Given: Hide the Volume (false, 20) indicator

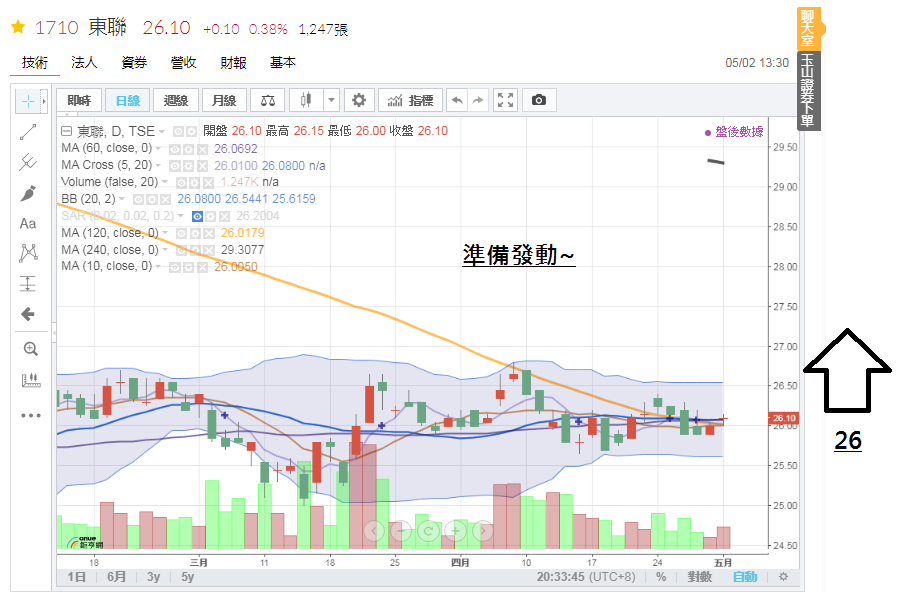Looking at the screenshot, I should pos(181,183).
